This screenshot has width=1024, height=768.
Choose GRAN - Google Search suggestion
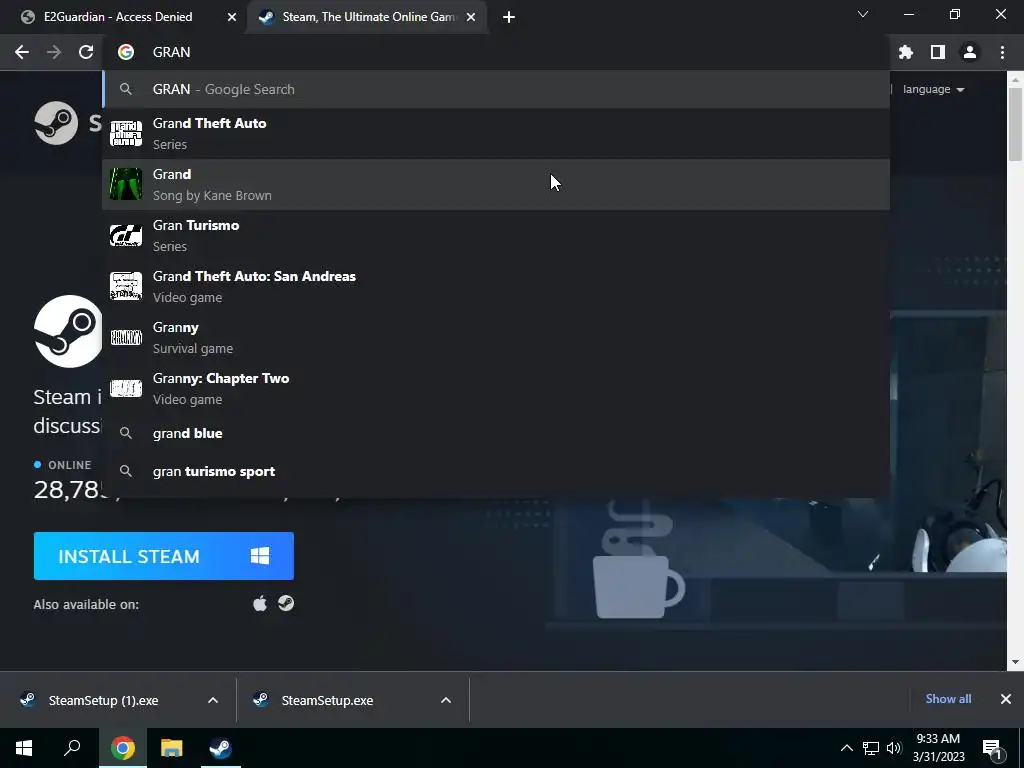[496, 89]
